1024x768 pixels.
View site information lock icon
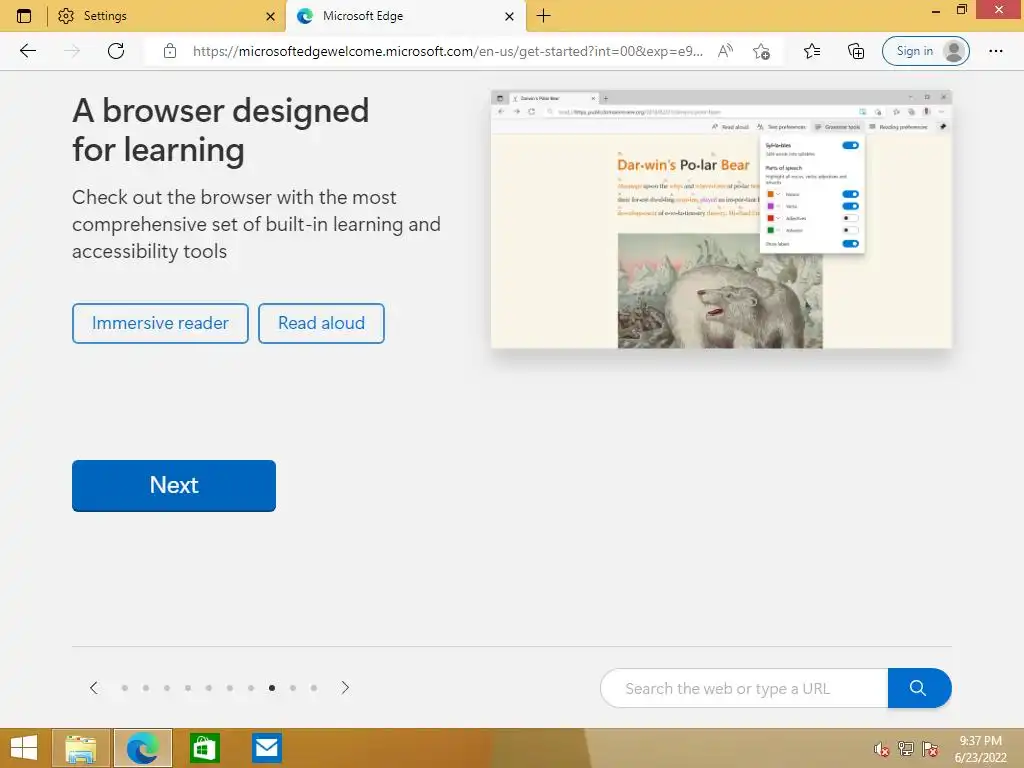coord(170,51)
